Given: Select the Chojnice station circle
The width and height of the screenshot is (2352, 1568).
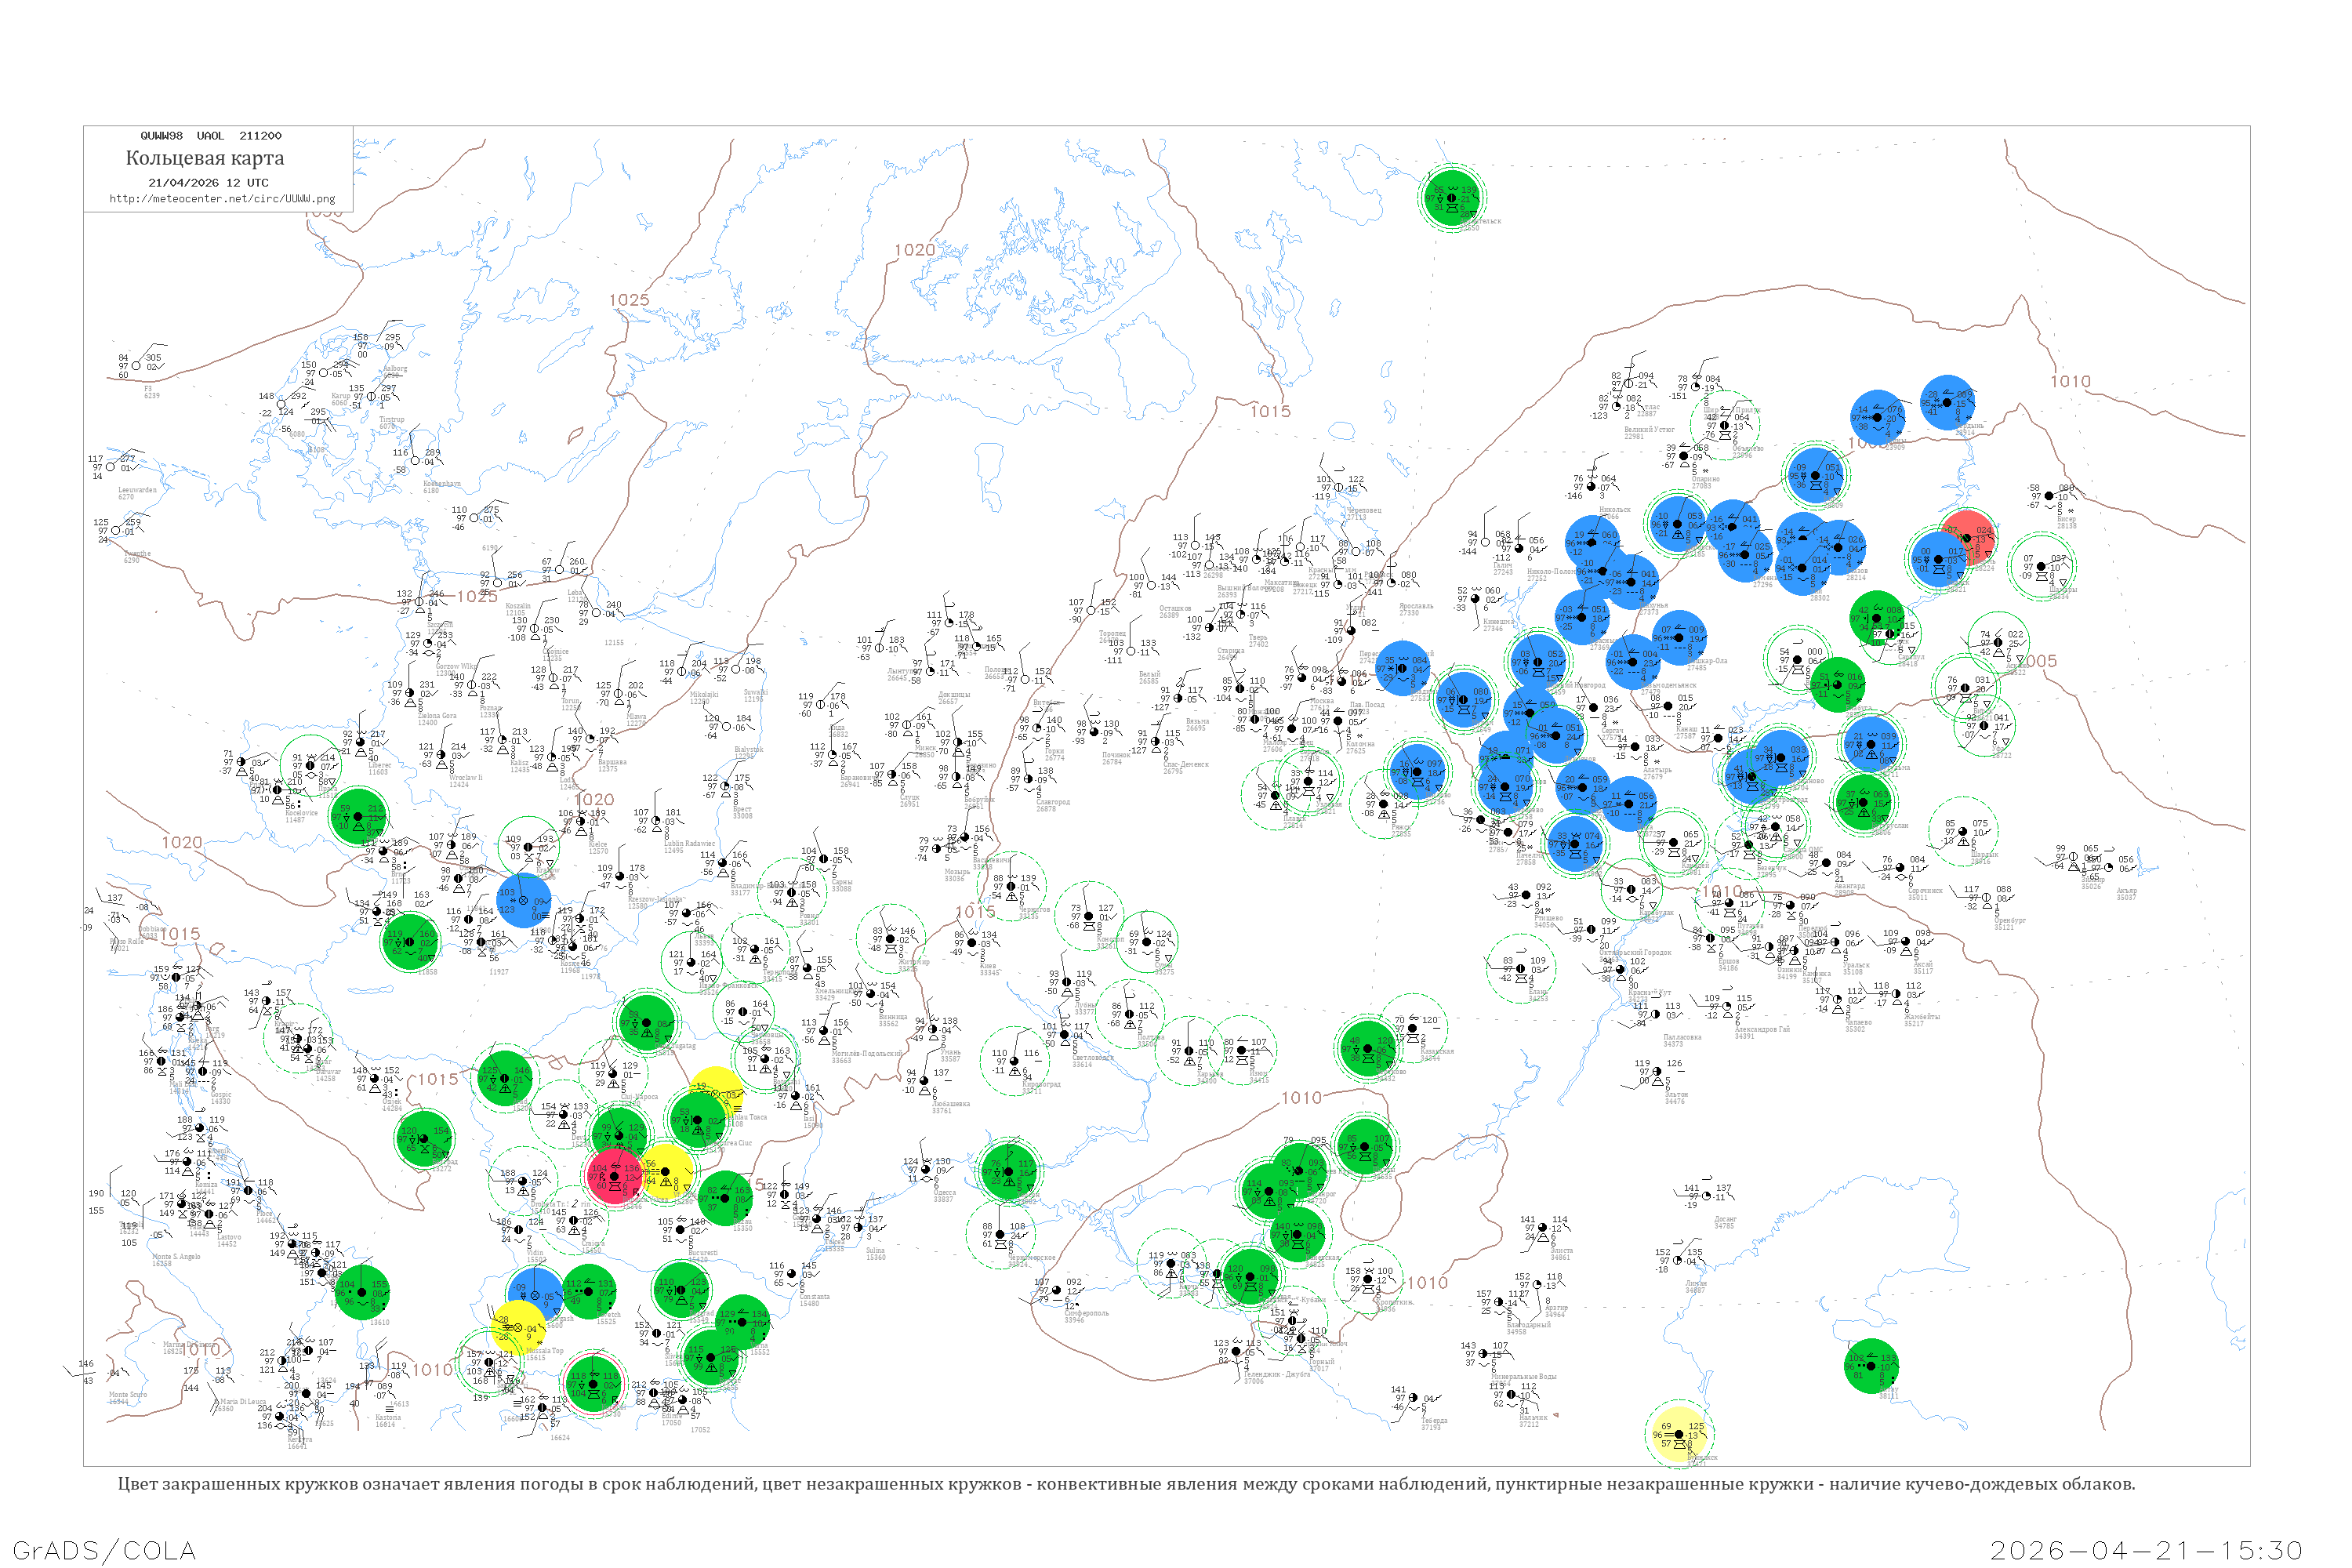Looking at the screenshot, I should coord(535,628).
